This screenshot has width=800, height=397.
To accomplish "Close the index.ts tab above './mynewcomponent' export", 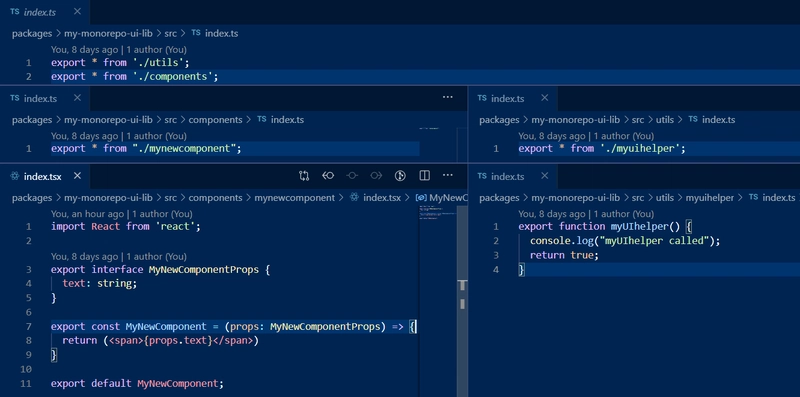I will tap(77, 97).
